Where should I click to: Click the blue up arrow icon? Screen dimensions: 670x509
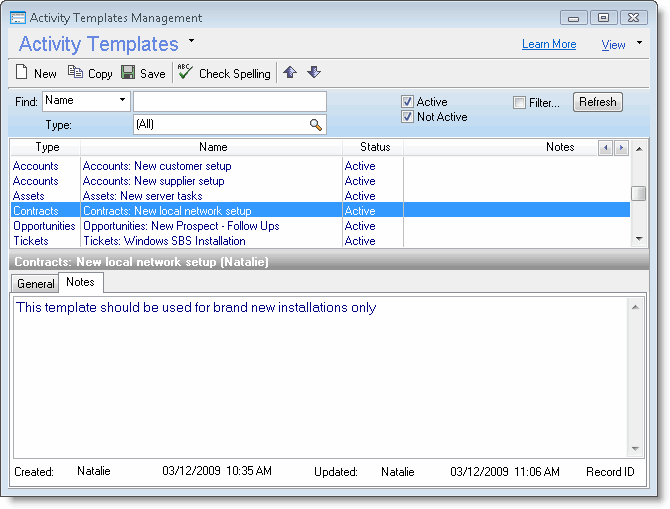290,72
